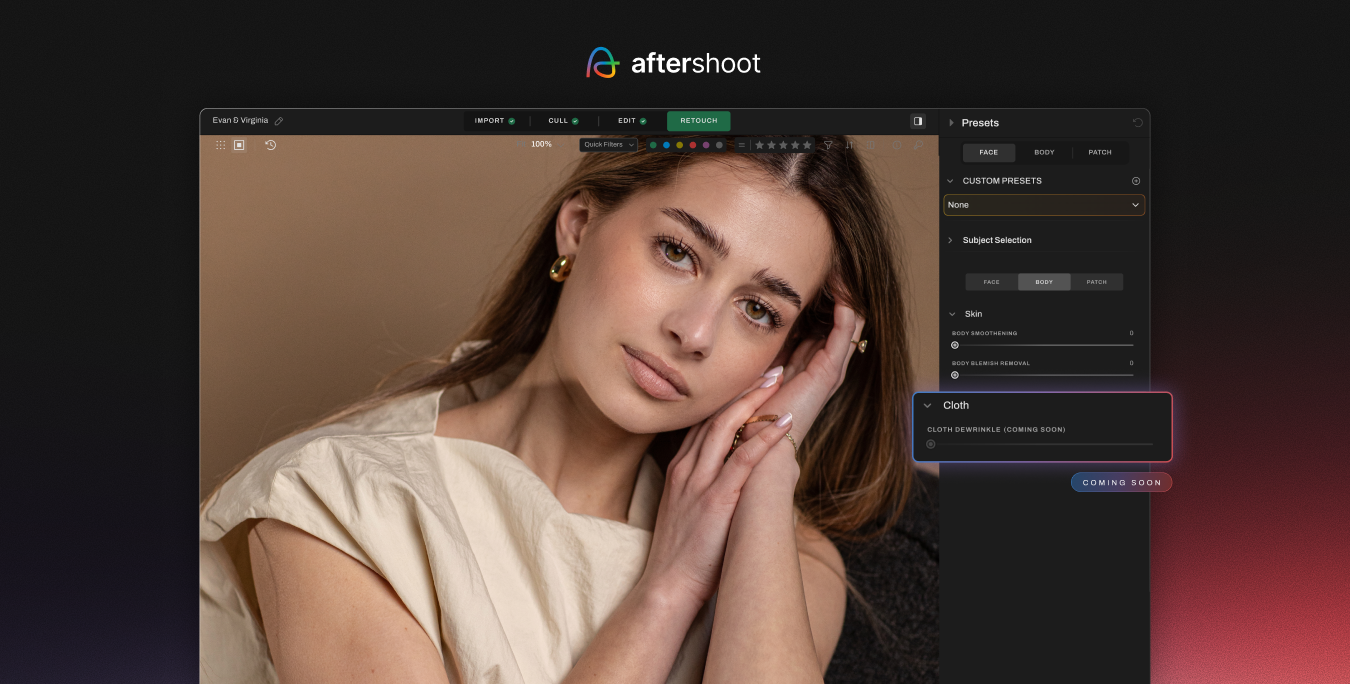Filter by the green color label
1350x684 pixels.
653,145
